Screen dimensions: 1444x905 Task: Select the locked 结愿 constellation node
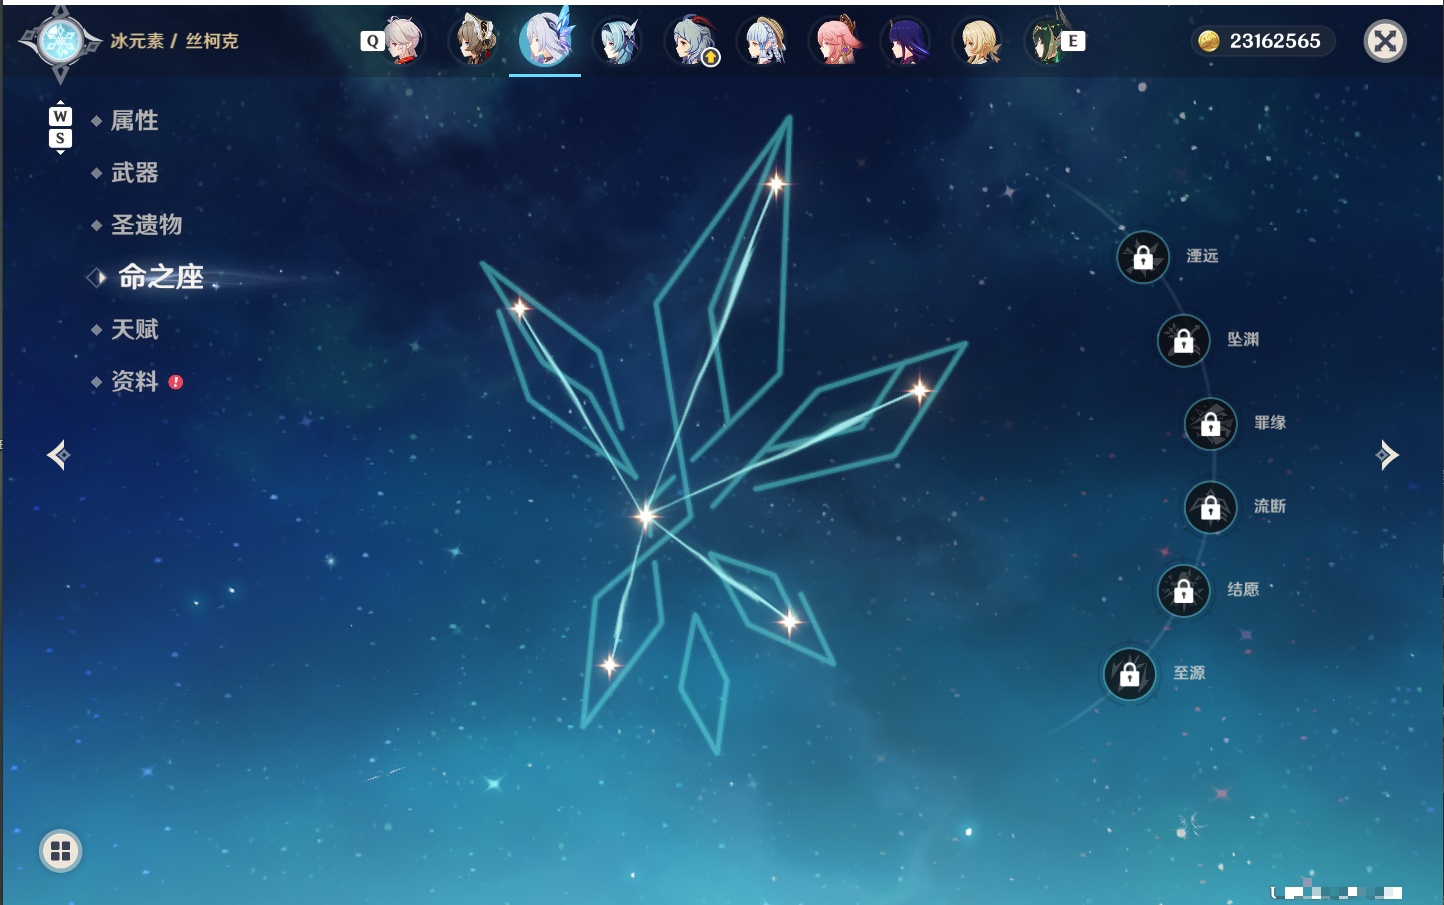coord(1184,590)
